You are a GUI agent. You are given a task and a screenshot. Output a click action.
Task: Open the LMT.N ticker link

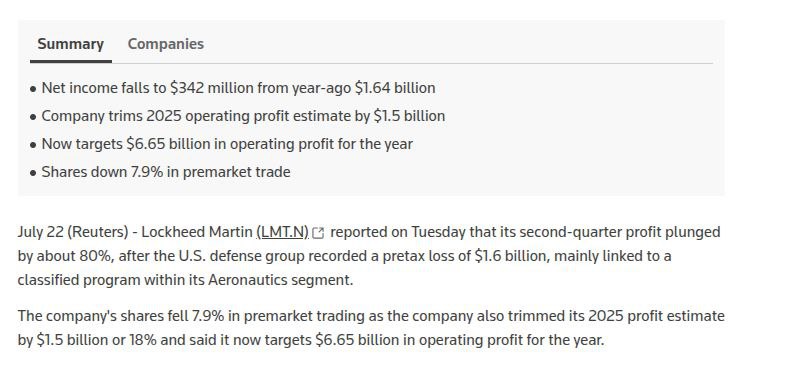click(x=282, y=232)
